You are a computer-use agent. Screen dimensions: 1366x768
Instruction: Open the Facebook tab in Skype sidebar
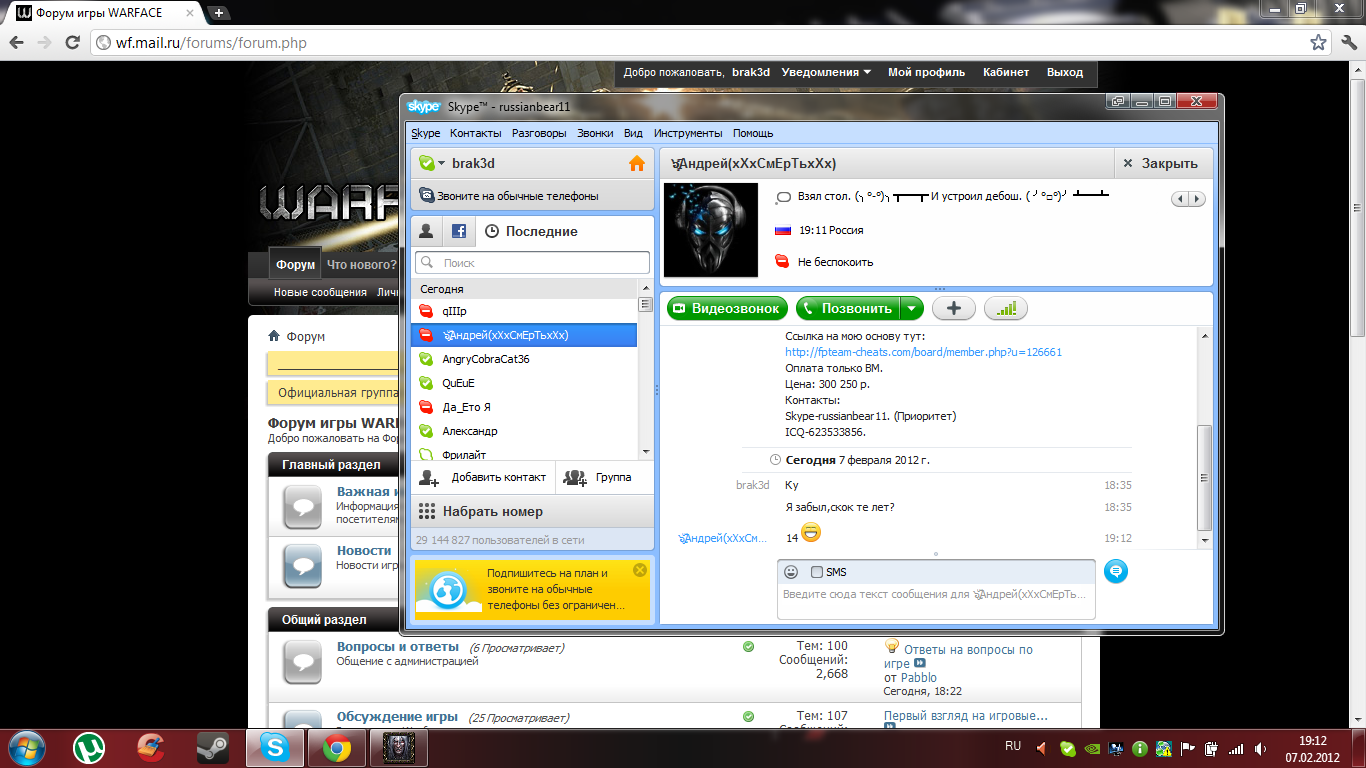[458, 231]
